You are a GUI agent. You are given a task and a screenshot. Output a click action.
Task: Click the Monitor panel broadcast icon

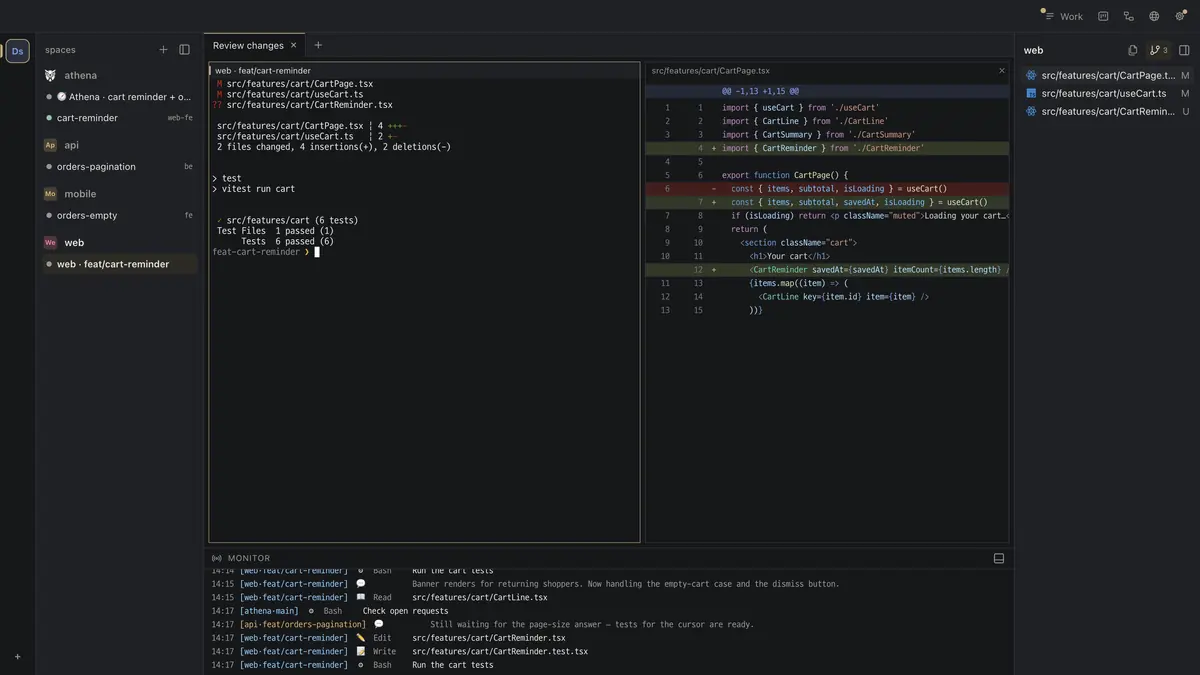coord(217,558)
